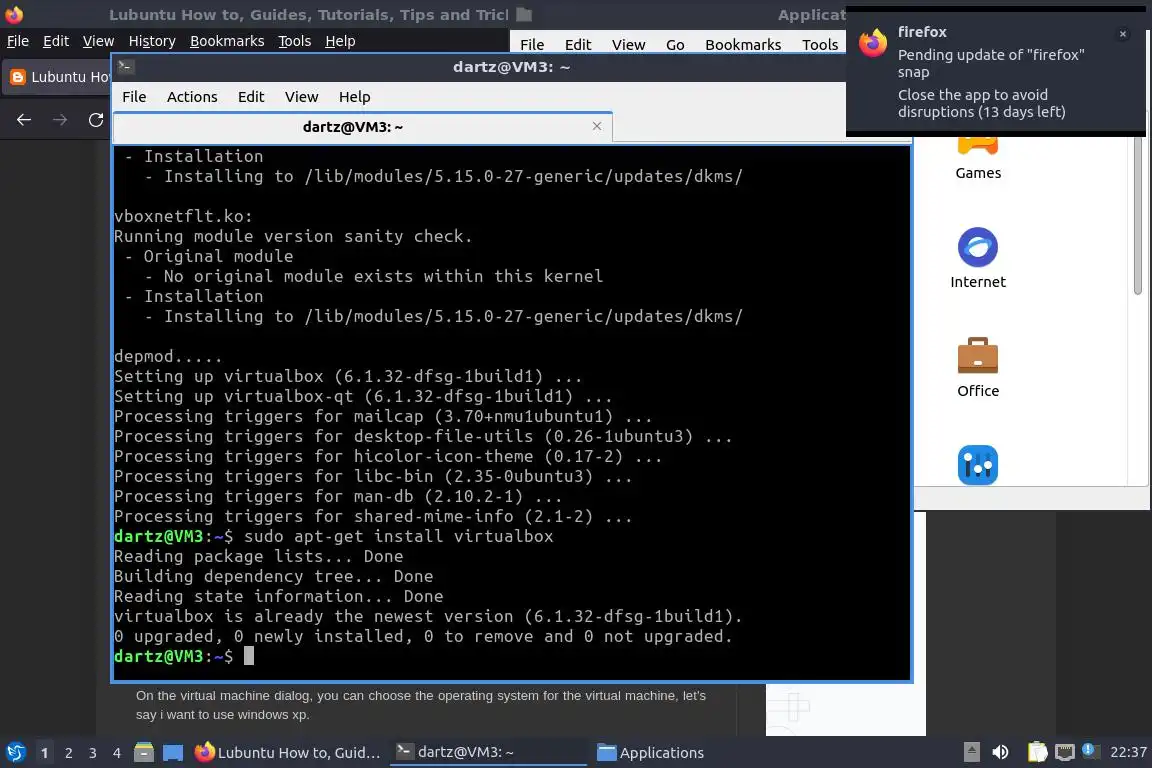Select the Lubuntu How to Firefox browser tab

tap(57, 77)
